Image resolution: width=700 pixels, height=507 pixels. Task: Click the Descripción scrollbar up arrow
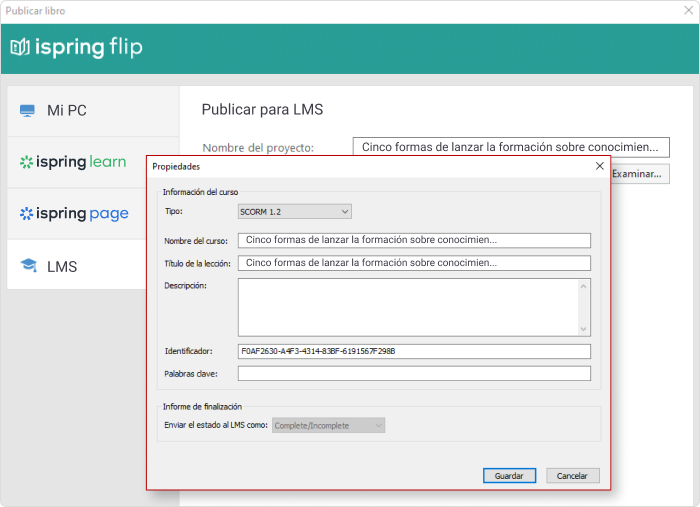click(x=583, y=287)
